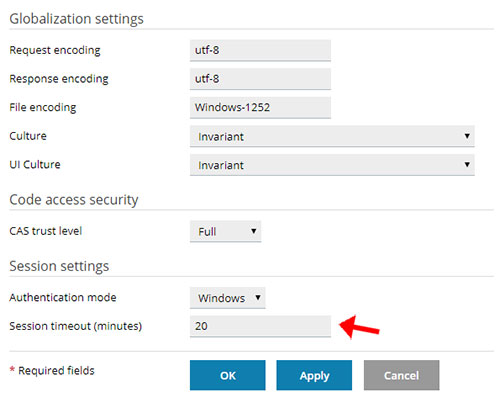Expand the UI Culture dropdown
Viewport: 500px width, 403px height.
(x=332, y=165)
